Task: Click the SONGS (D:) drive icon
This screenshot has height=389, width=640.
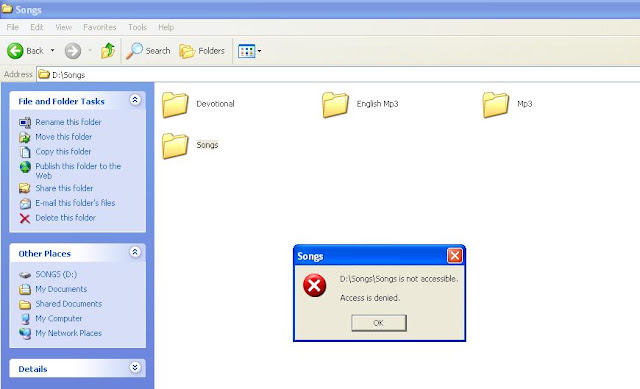Action: coord(25,275)
